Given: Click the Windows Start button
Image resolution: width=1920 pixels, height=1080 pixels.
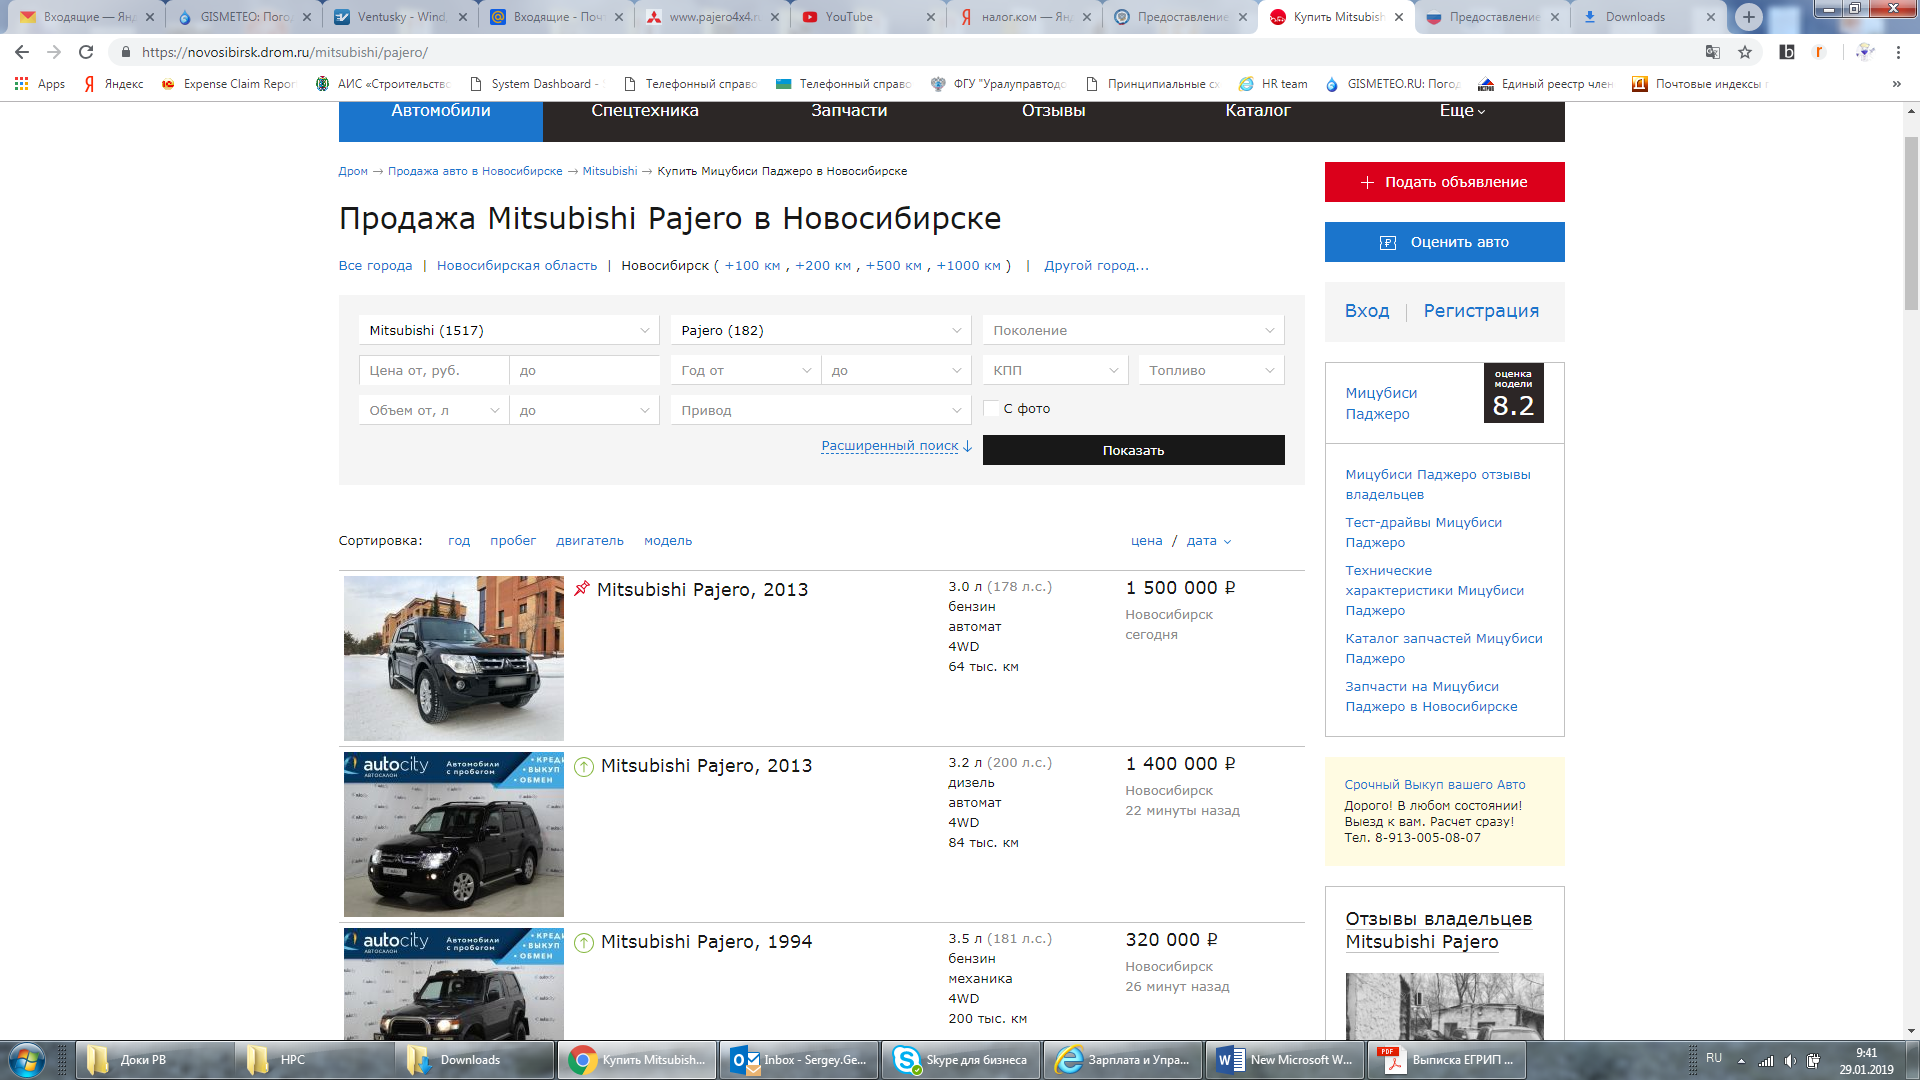Looking at the screenshot, I should (x=27, y=1060).
